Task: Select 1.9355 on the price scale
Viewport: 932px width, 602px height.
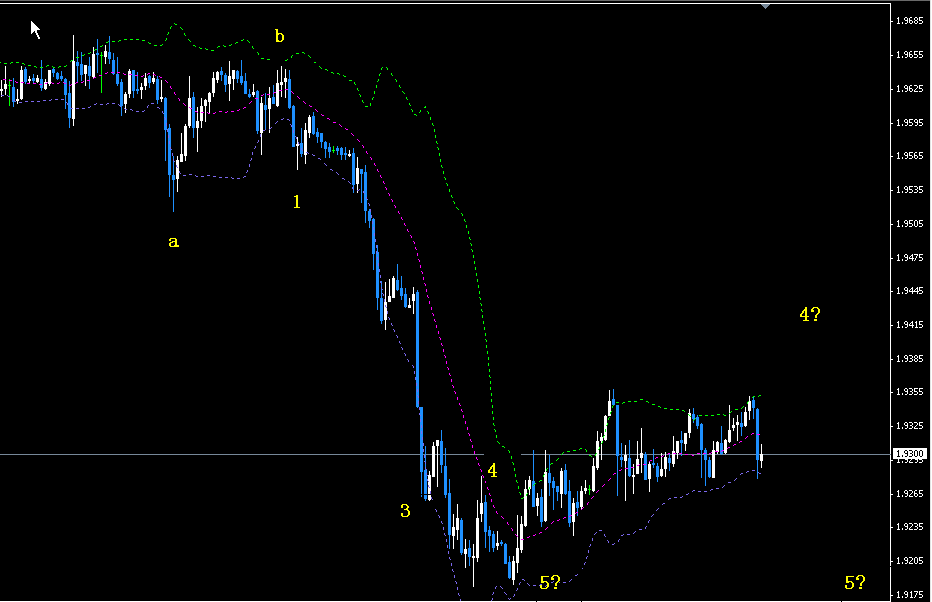Action: [909, 392]
